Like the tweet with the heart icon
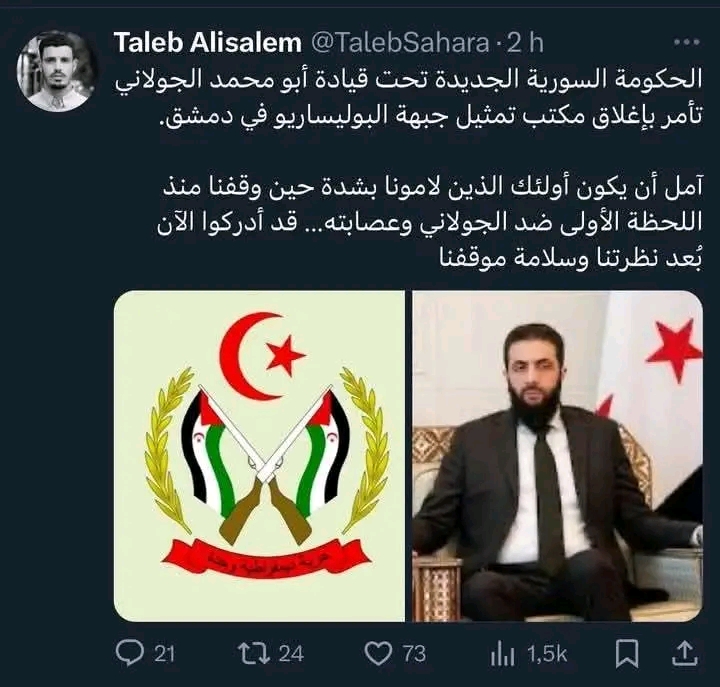 (x=378, y=653)
